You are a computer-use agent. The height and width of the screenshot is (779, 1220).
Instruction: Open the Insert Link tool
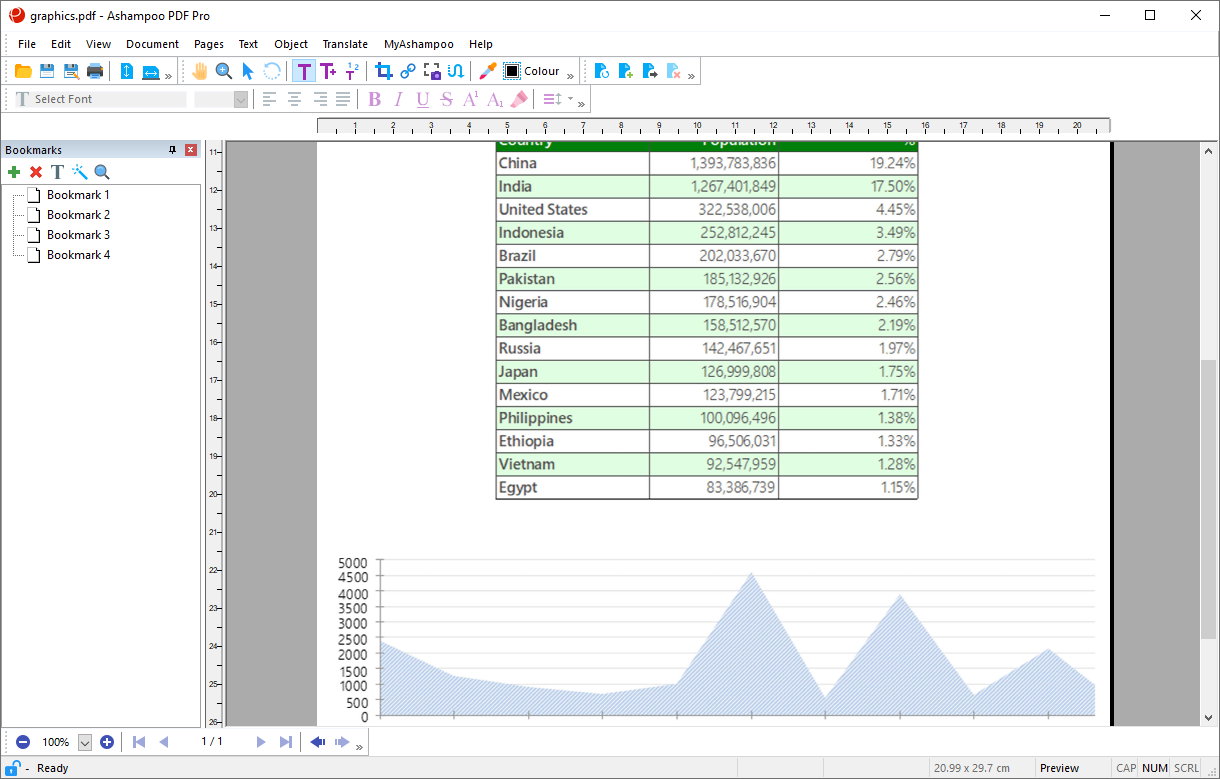click(407, 71)
